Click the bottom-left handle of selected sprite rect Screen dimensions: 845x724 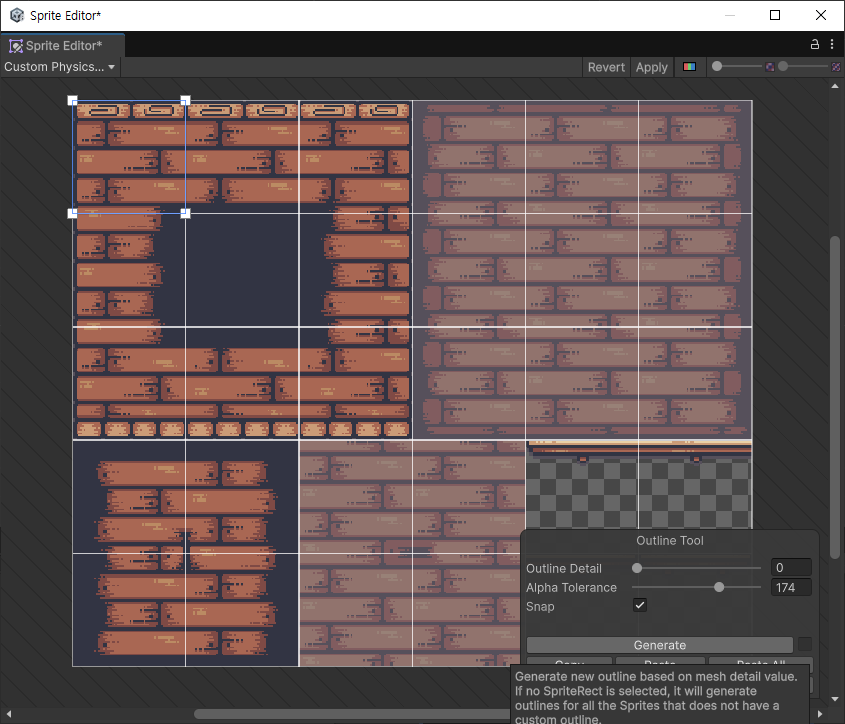[72, 213]
